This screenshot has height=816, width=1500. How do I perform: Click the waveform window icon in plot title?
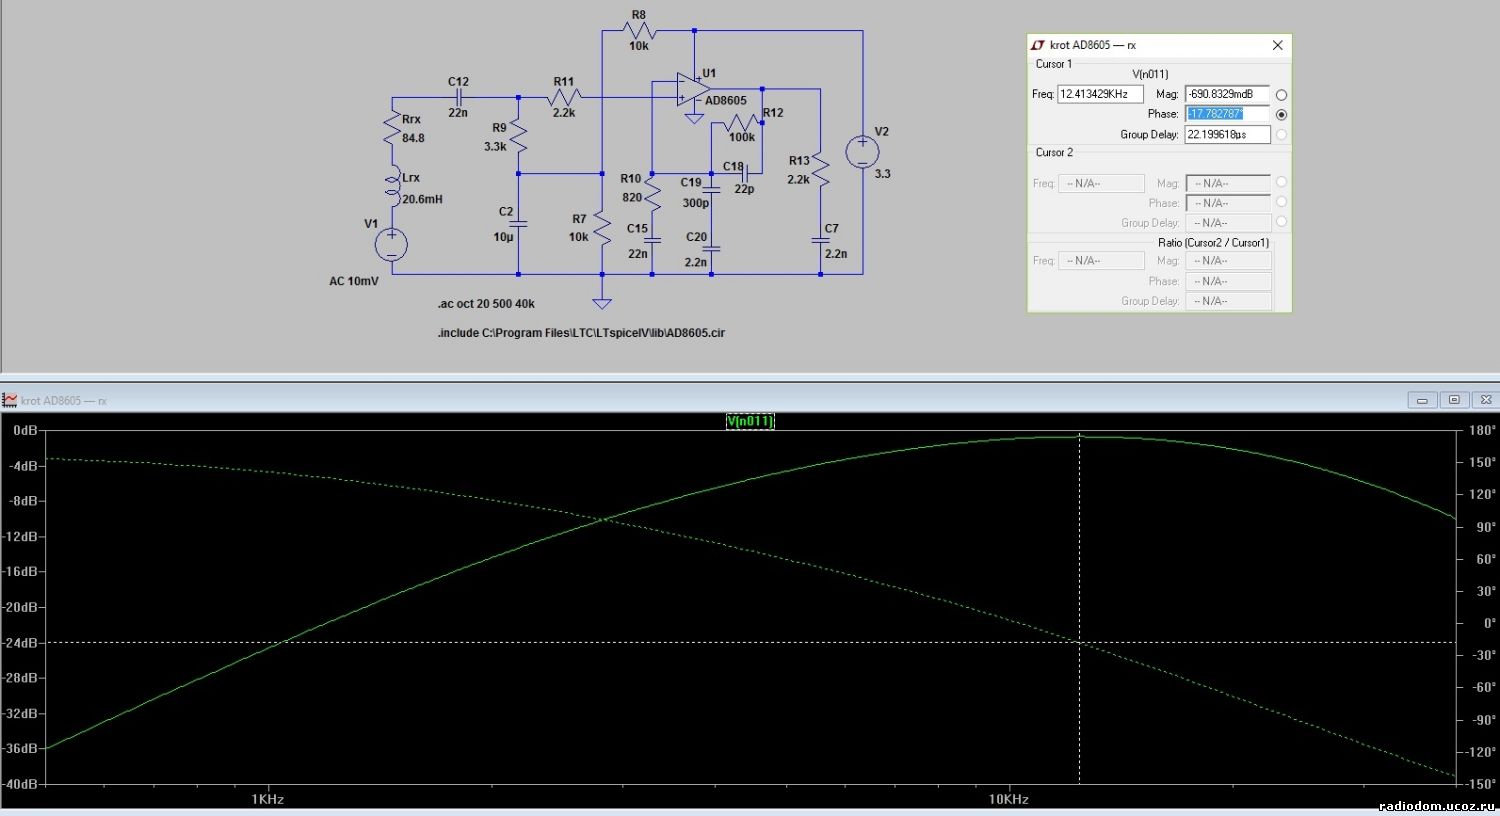(x=10, y=400)
